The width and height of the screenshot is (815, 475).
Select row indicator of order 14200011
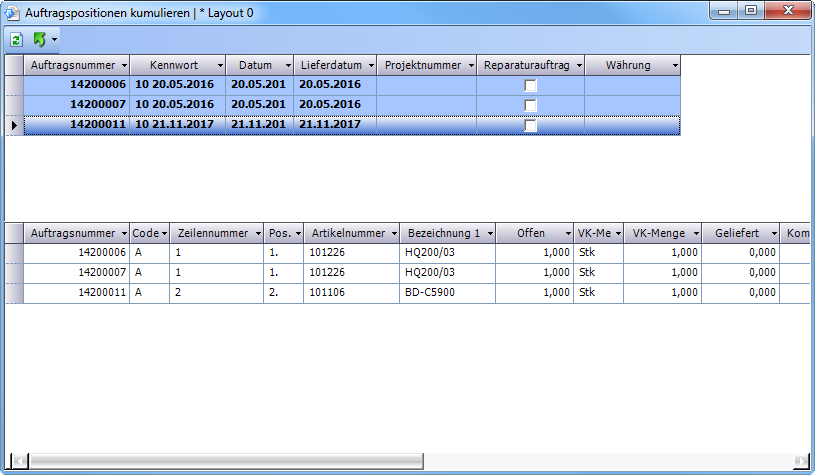click(x=14, y=125)
